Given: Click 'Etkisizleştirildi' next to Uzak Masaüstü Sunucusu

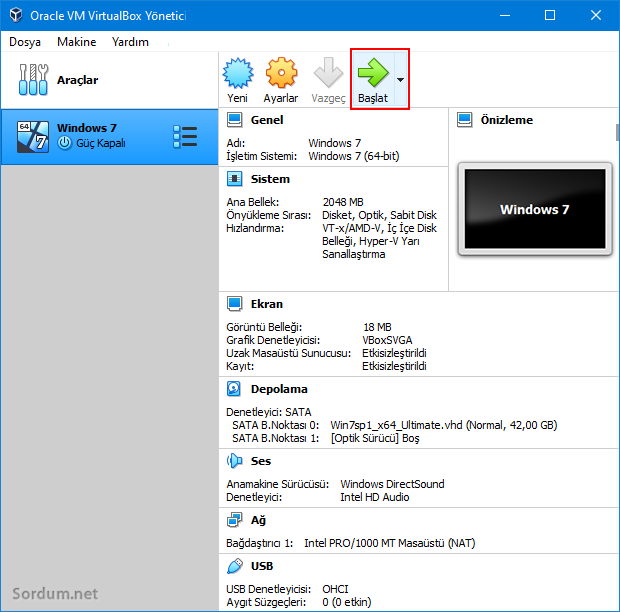Looking at the screenshot, I should point(394,353).
